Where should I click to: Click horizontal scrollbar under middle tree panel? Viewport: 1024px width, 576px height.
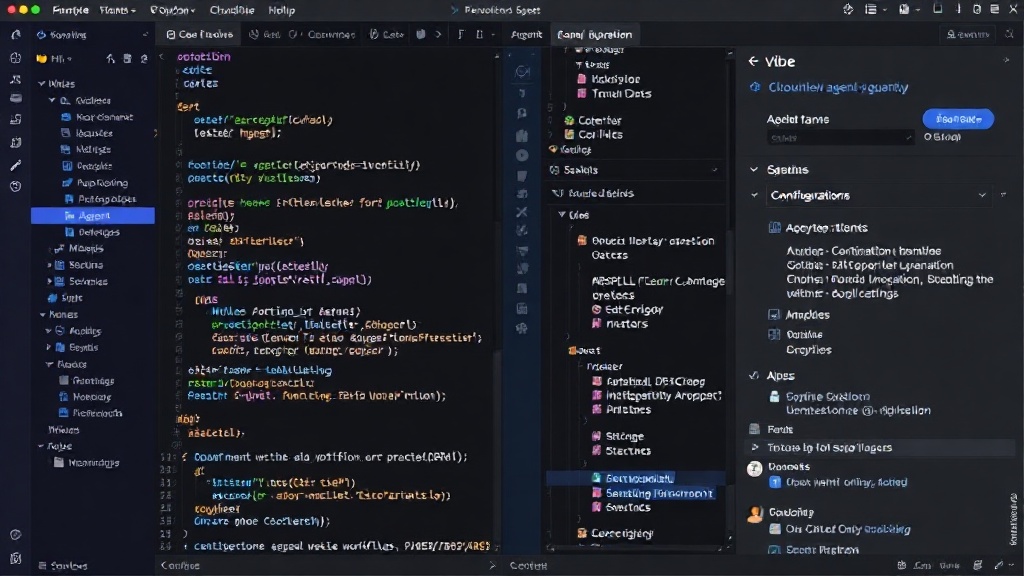click(637, 549)
